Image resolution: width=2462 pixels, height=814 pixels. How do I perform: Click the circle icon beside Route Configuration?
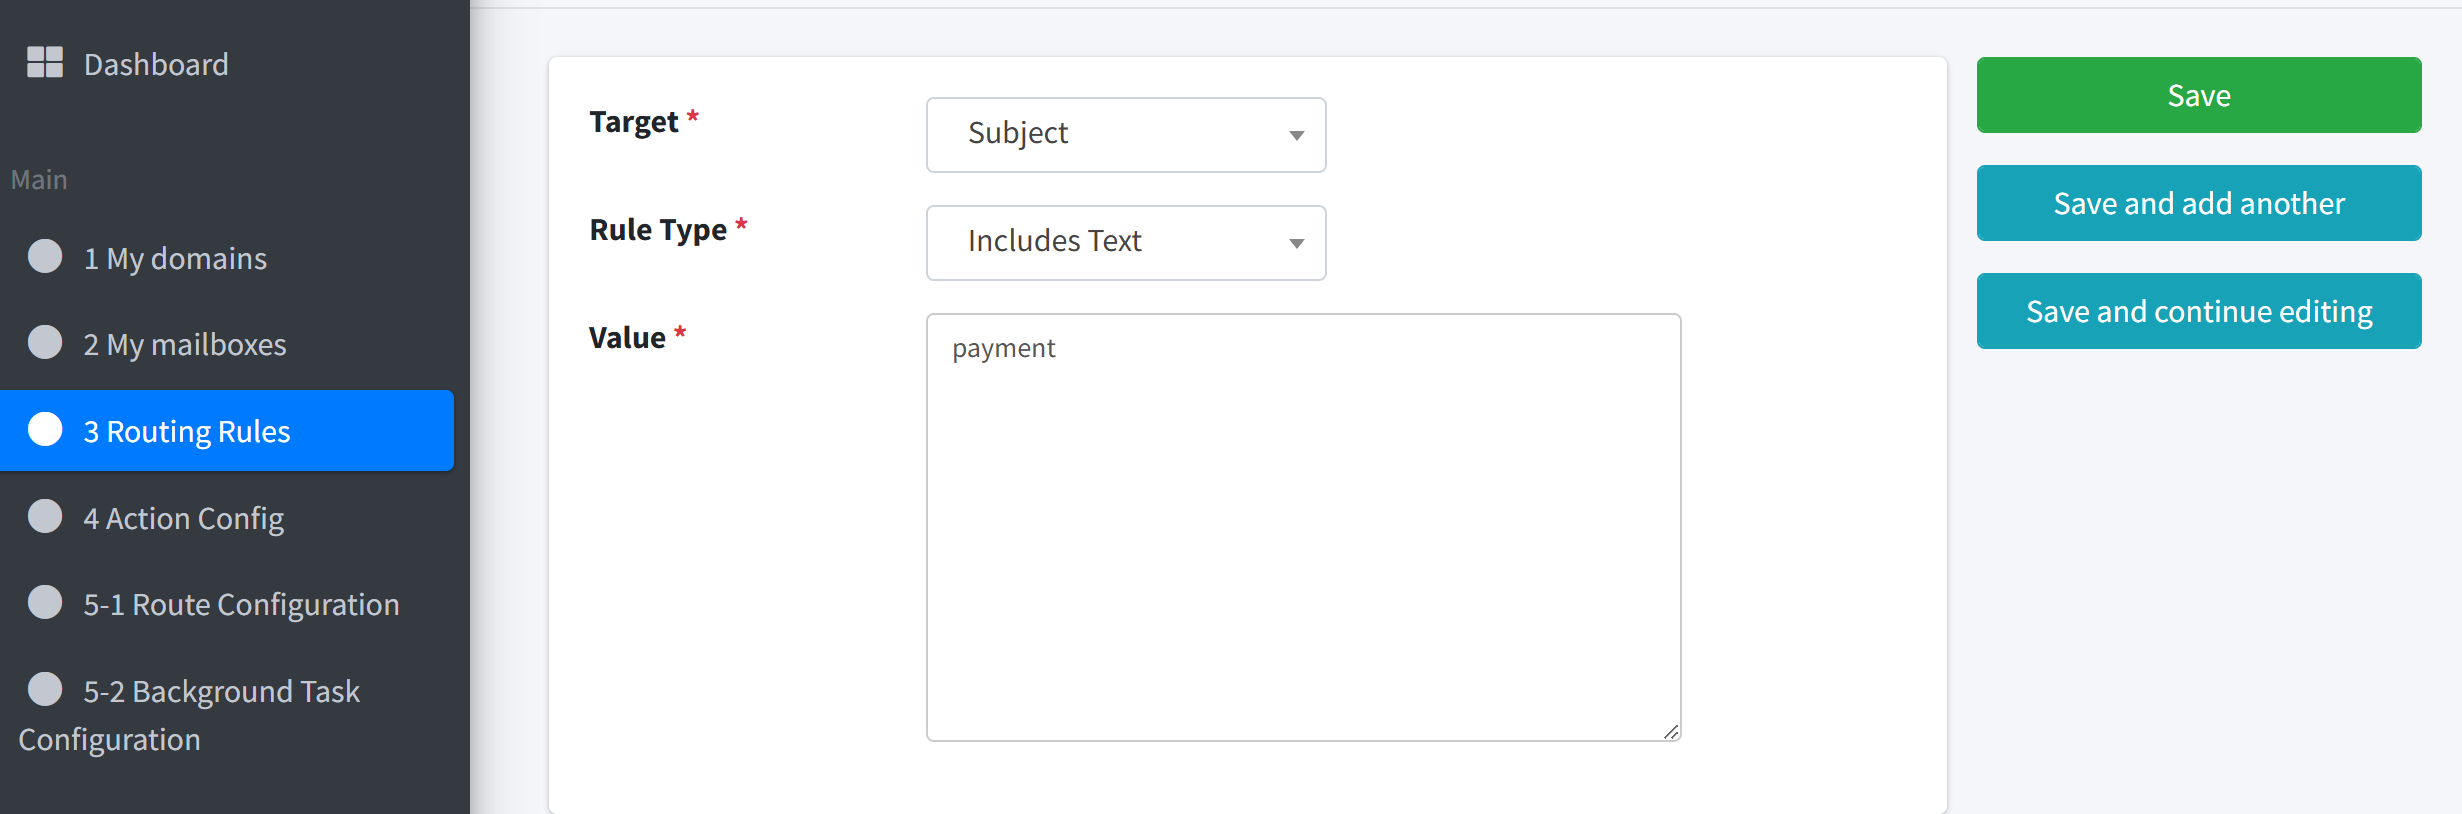coord(45,602)
